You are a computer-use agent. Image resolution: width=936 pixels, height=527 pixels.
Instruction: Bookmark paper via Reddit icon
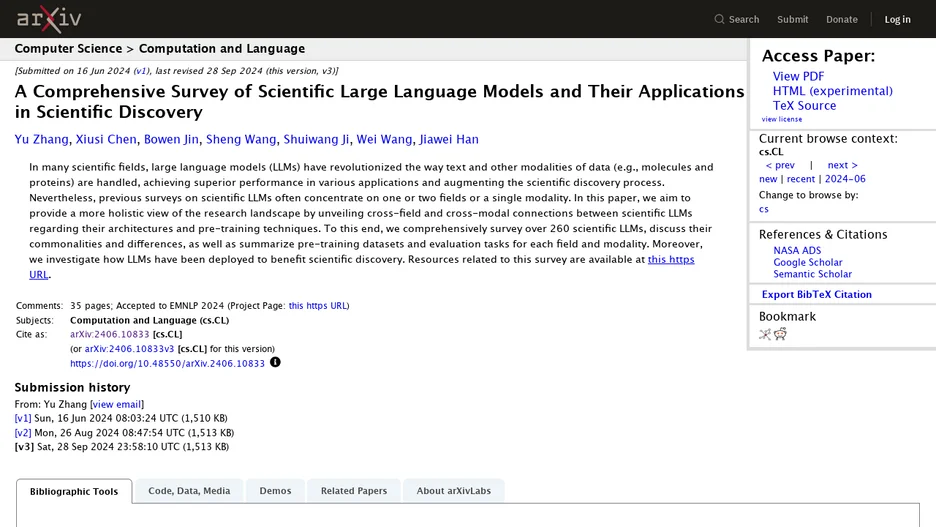pos(780,334)
